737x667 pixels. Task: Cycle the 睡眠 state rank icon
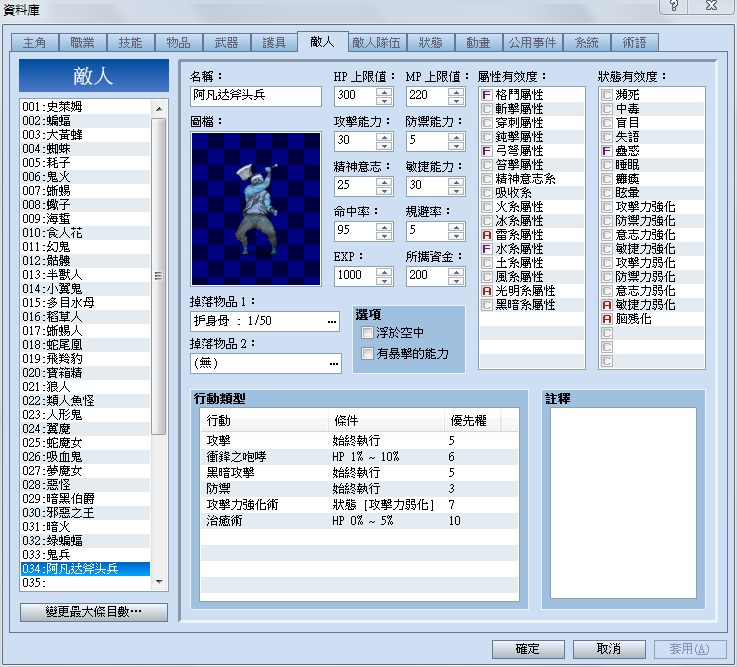click(x=607, y=165)
